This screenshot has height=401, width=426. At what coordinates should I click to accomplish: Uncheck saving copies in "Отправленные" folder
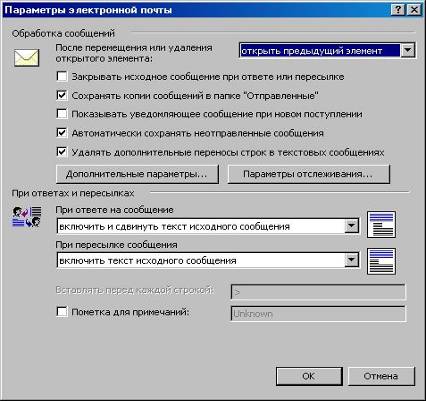tap(62, 95)
